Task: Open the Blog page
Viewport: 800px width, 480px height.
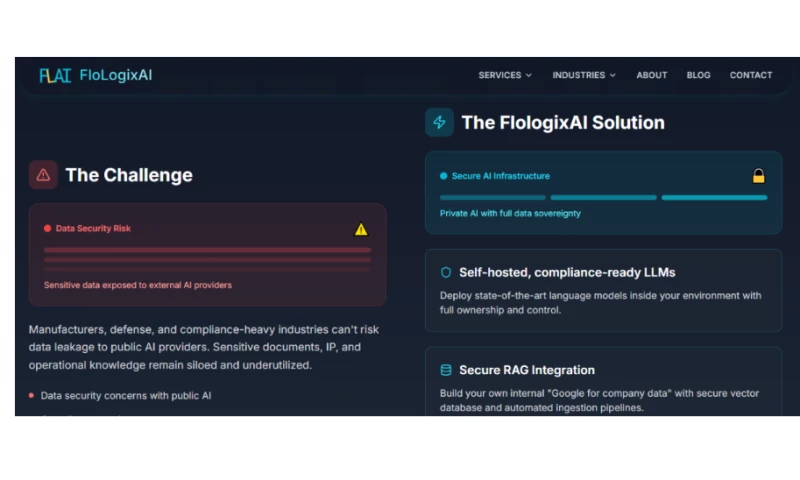Action: pos(699,75)
